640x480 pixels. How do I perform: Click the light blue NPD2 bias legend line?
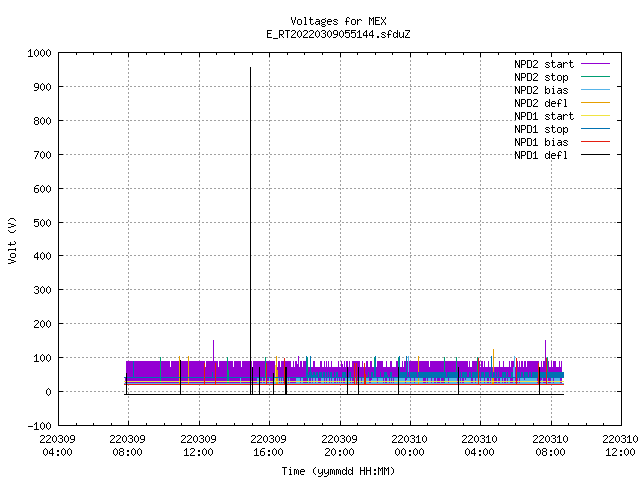pos(596,90)
